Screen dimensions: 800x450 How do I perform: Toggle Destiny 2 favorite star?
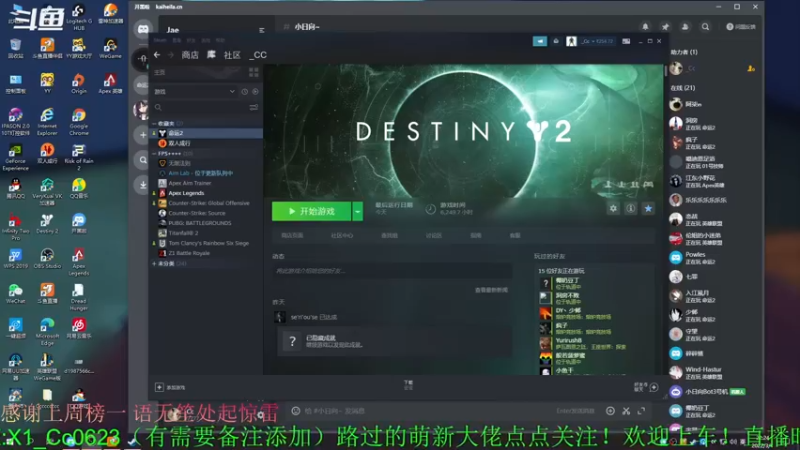(x=648, y=208)
